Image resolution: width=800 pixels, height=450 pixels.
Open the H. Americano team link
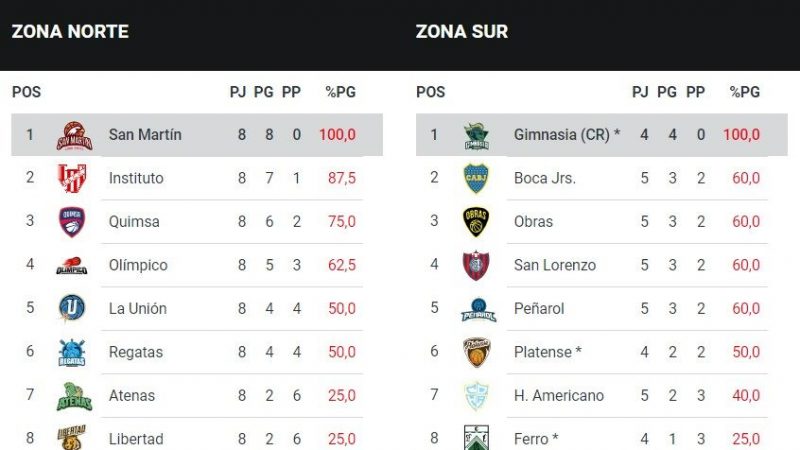pos(559,395)
